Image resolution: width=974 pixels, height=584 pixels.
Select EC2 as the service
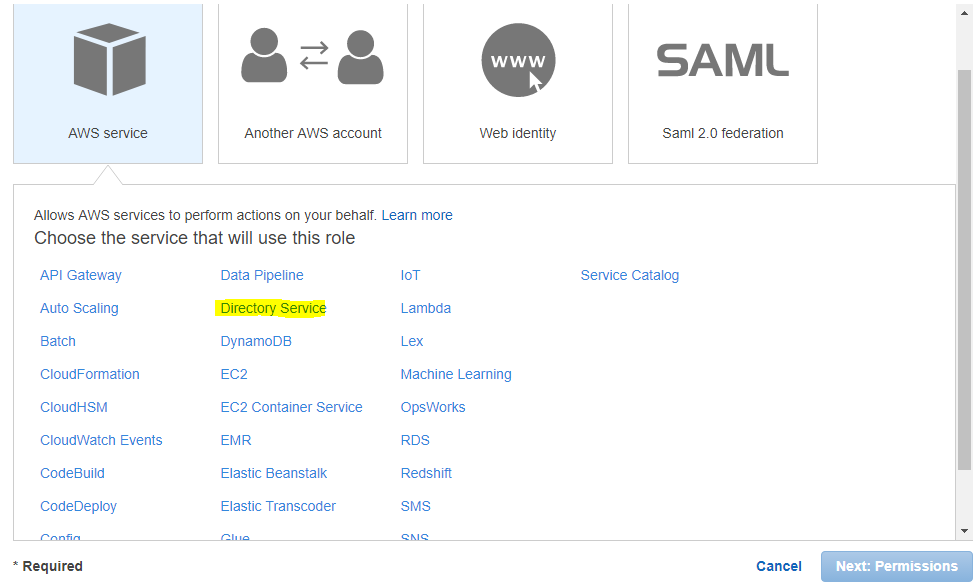[x=234, y=374]
